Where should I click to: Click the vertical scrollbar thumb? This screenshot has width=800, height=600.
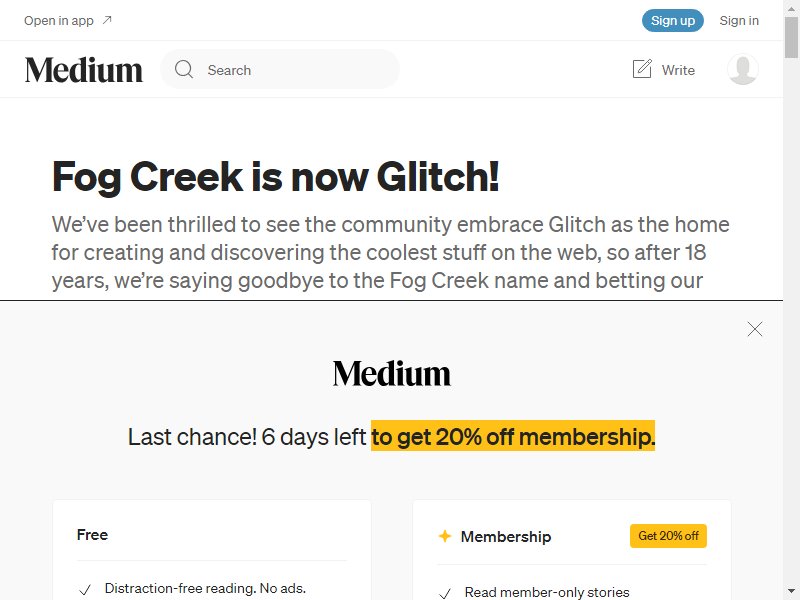coord(791,37)
